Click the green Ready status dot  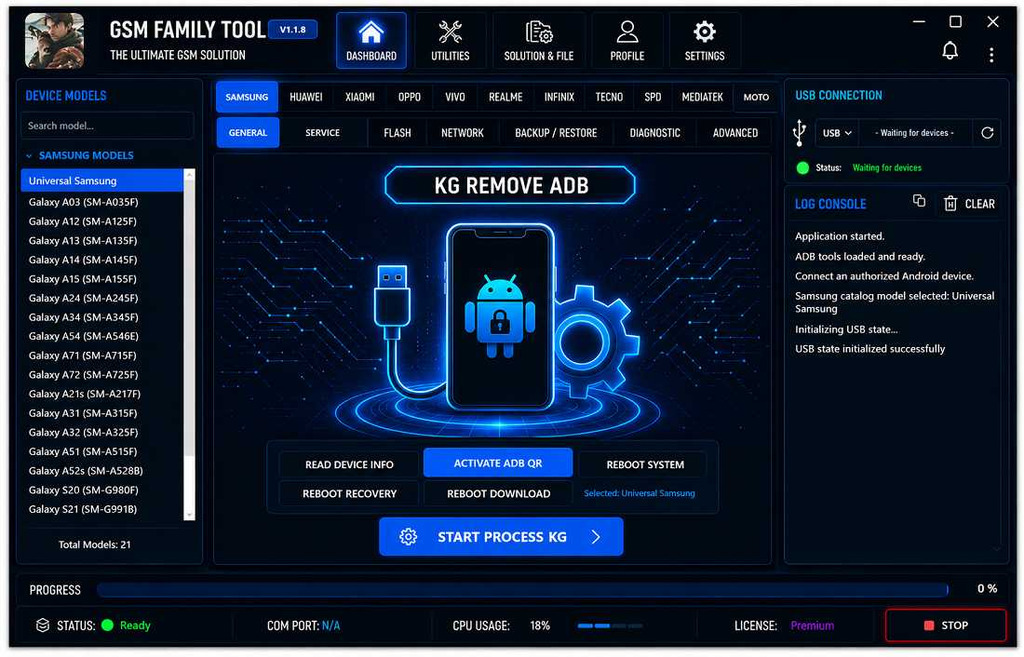point(108,625)
